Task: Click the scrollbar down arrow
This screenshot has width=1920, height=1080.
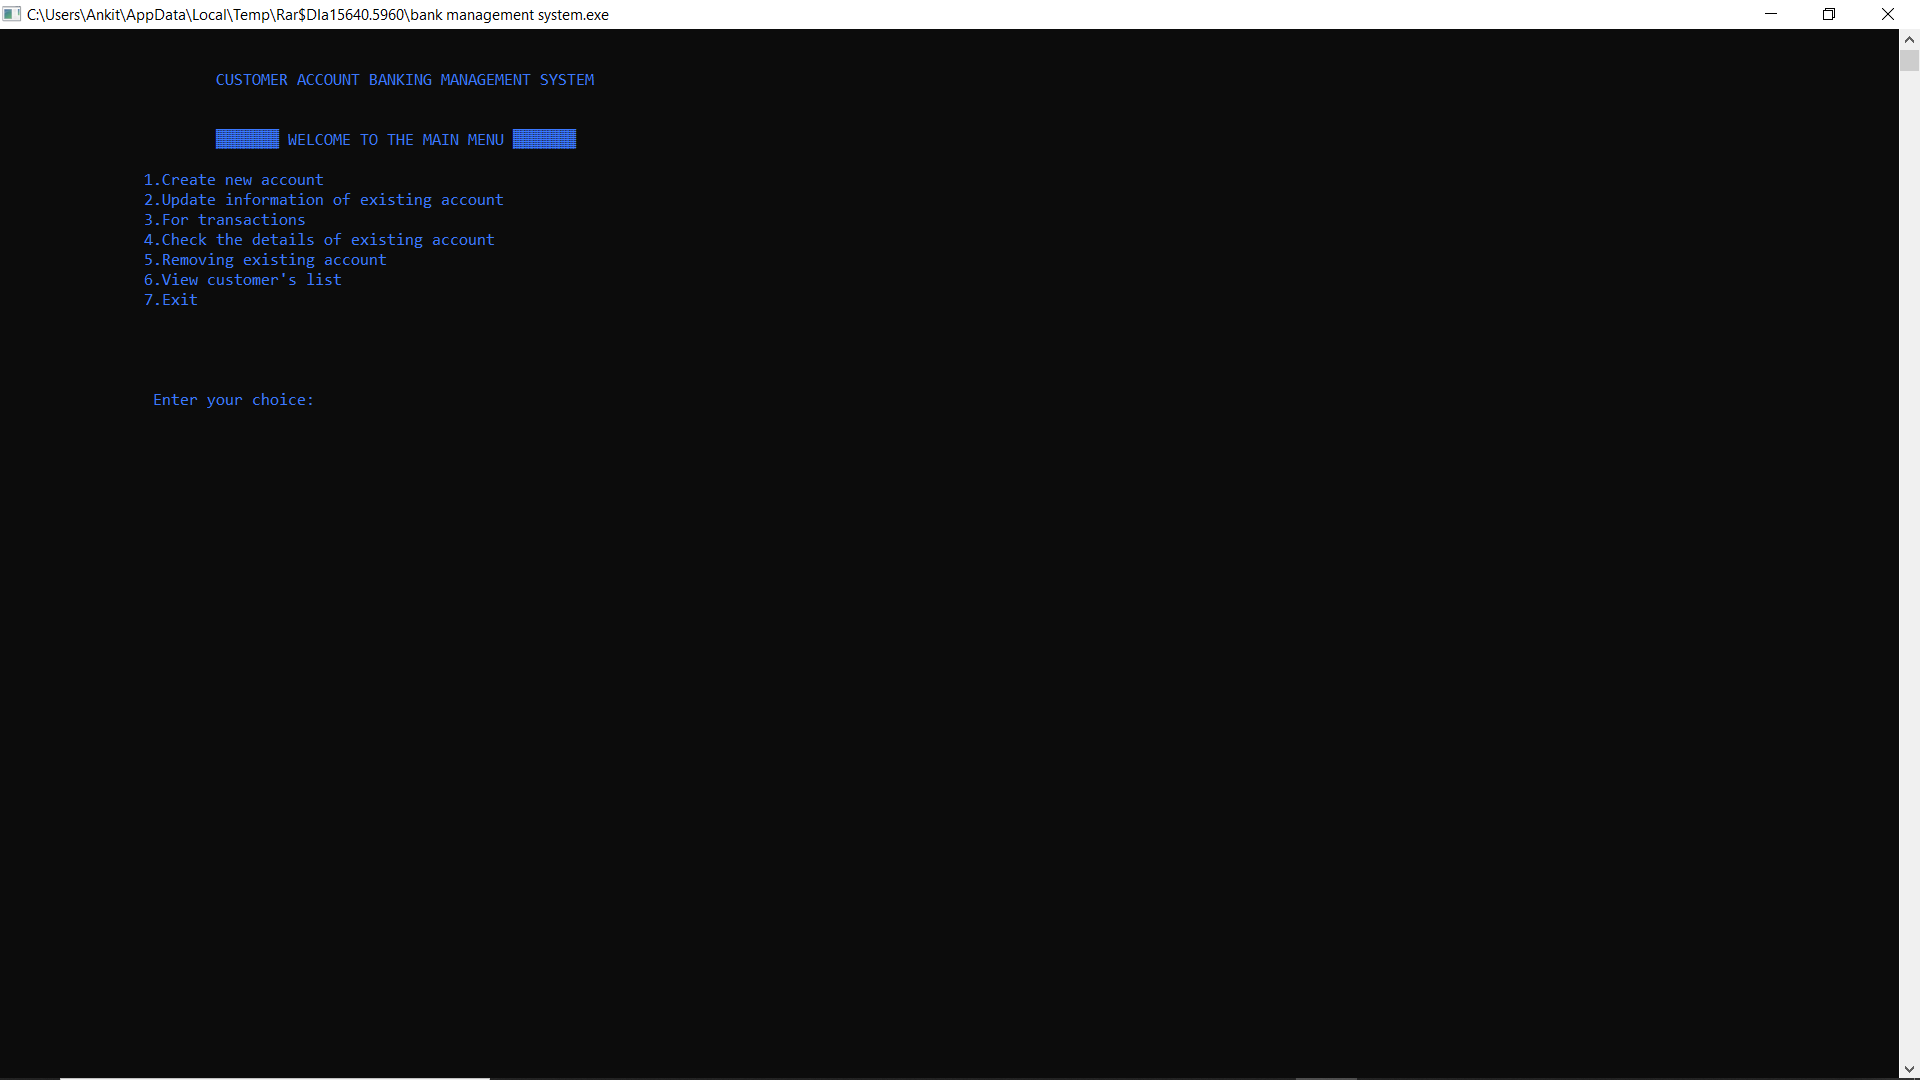Action: (x=1909, y=1070)
